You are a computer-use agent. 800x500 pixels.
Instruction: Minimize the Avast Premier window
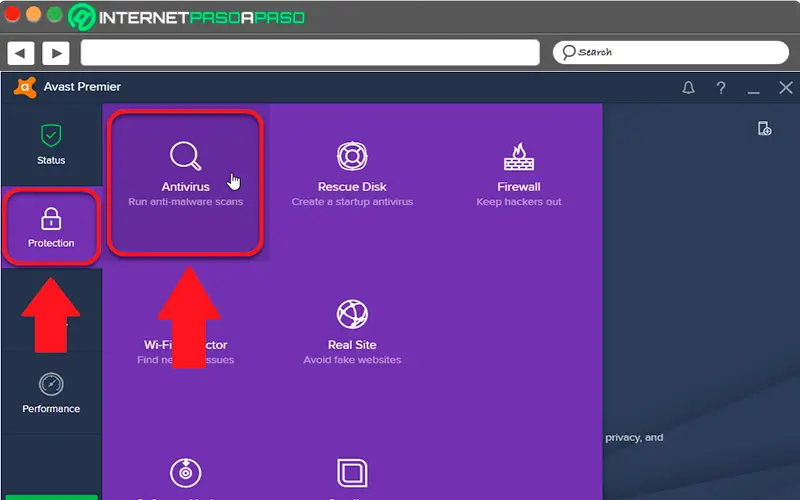click(x=754, y=92)
